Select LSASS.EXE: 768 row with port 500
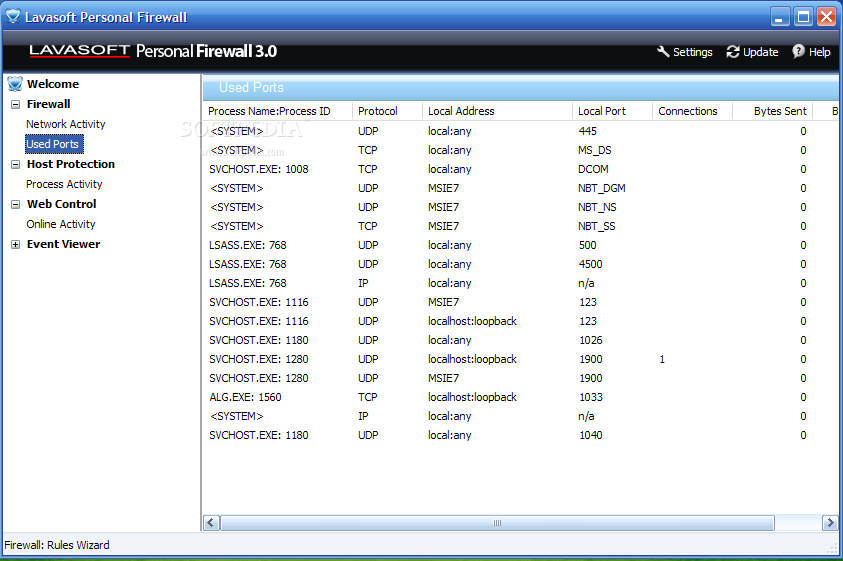The height and width of the screenshot is (561, 843). click(x=520, y=245)
